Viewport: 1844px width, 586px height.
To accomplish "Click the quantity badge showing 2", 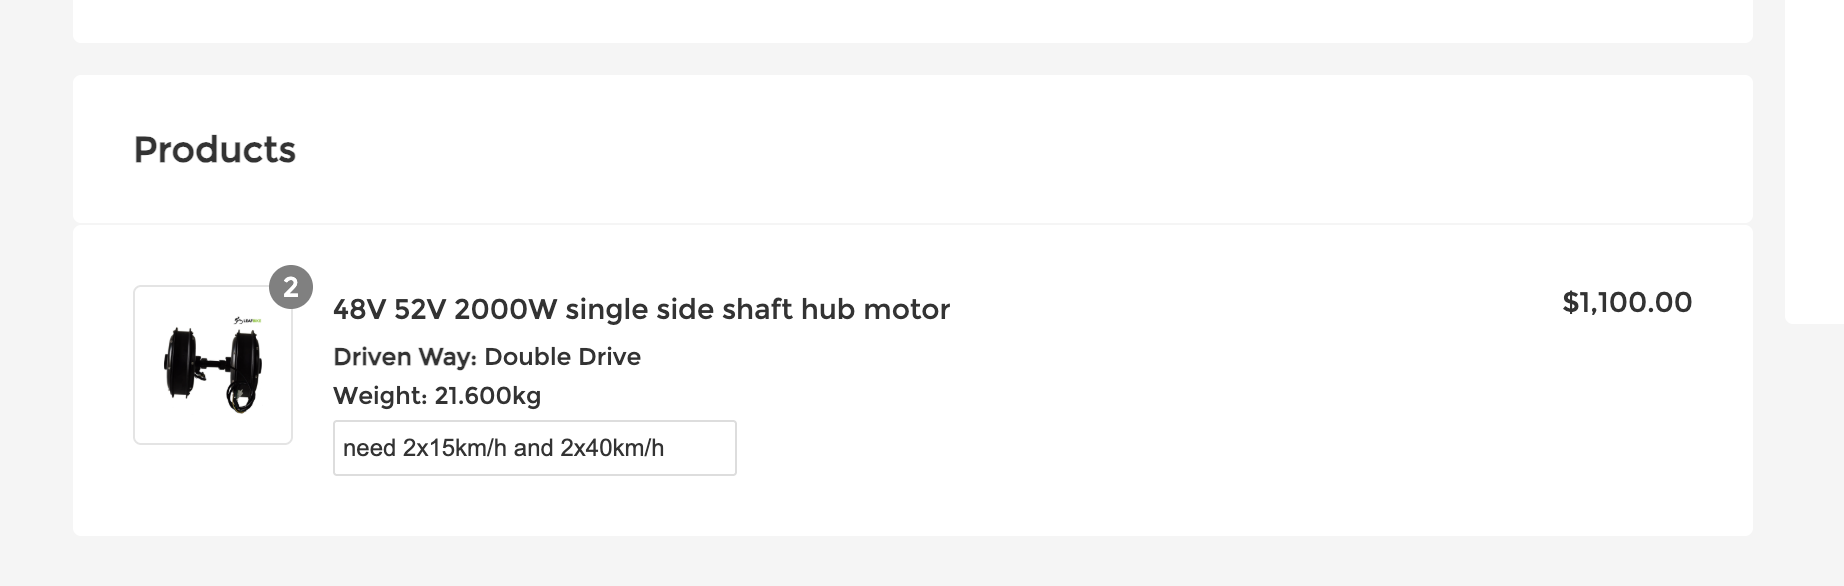I will point(291,288).
